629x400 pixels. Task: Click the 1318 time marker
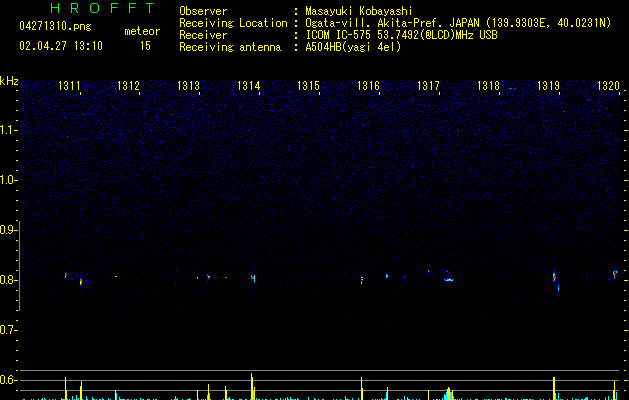coord(488,86)
